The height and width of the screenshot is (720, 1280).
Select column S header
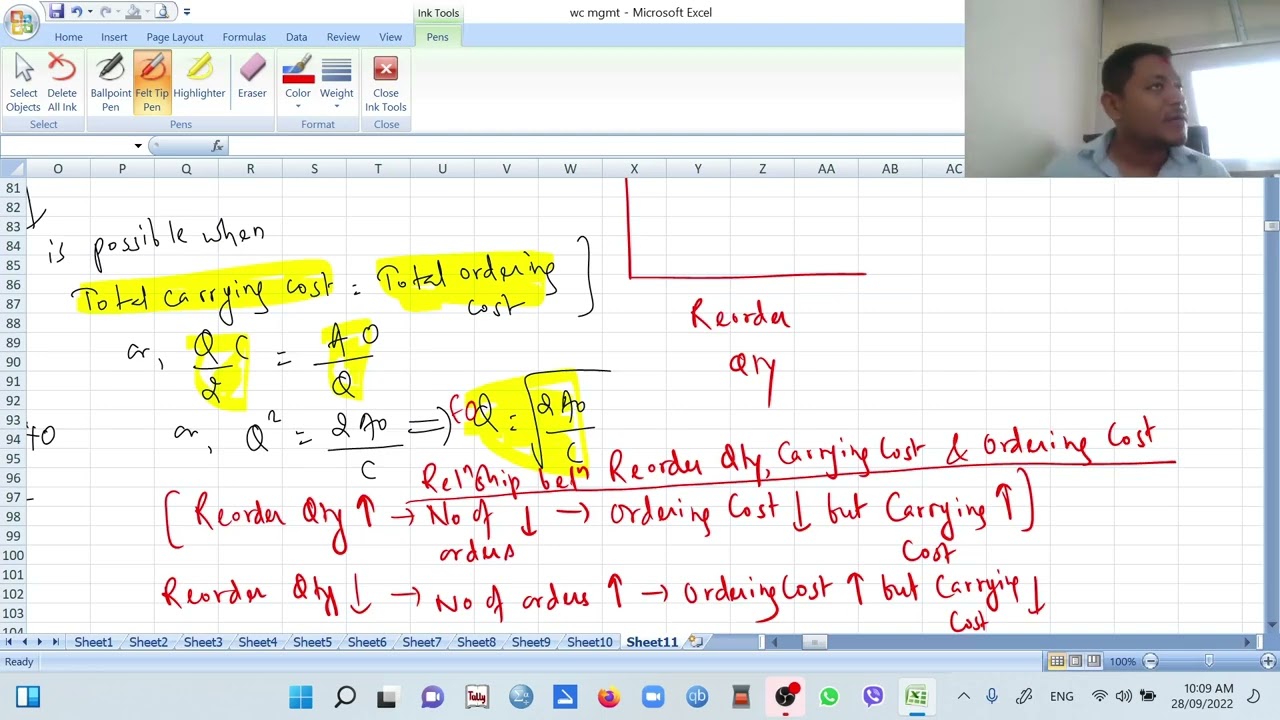point(314,169)
